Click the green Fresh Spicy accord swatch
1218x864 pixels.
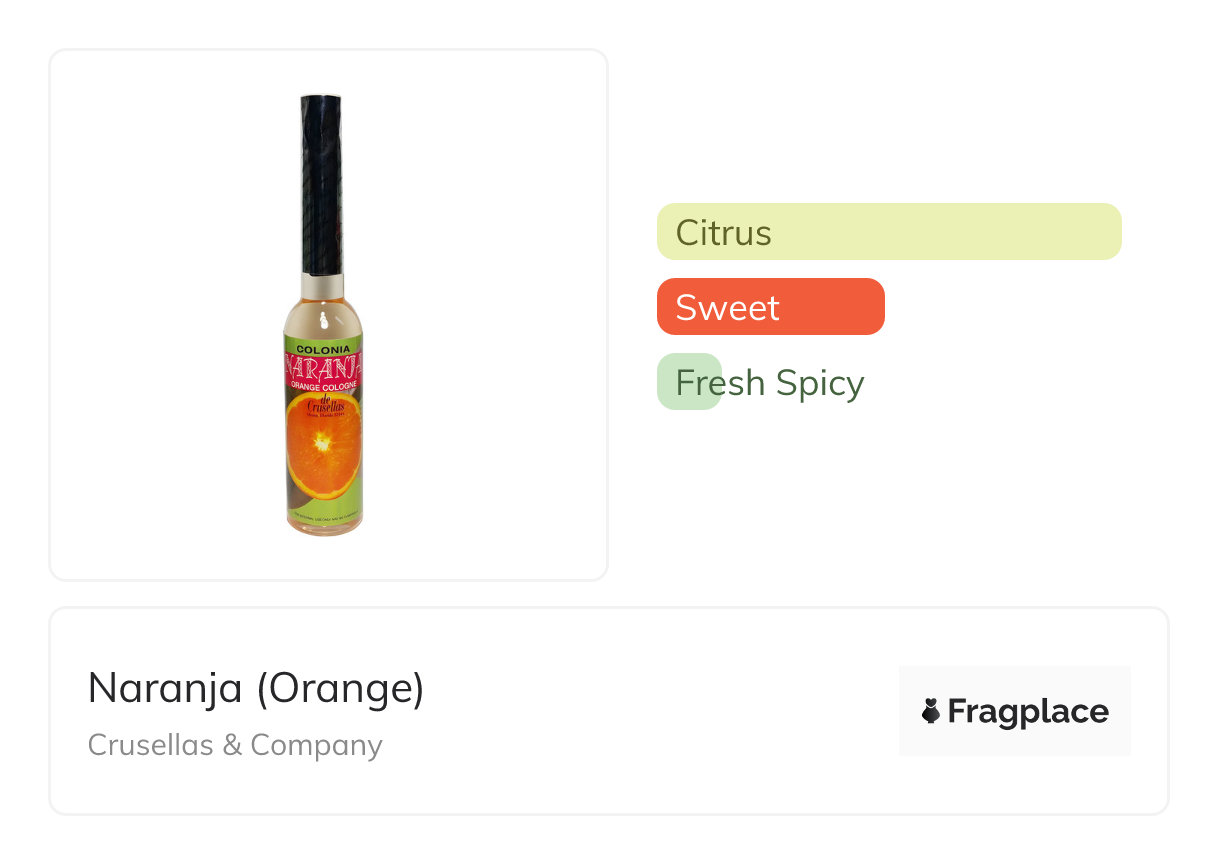[689, 382]
